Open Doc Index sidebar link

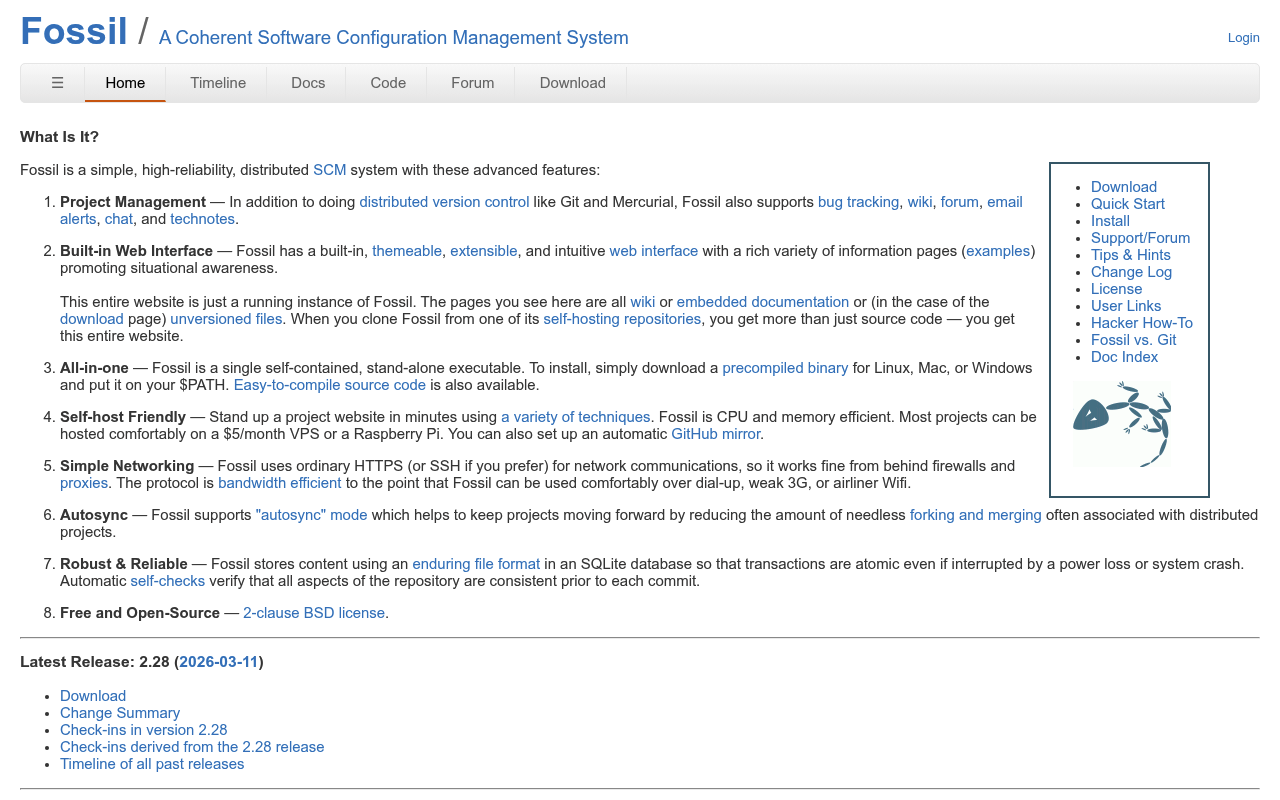1125,357
